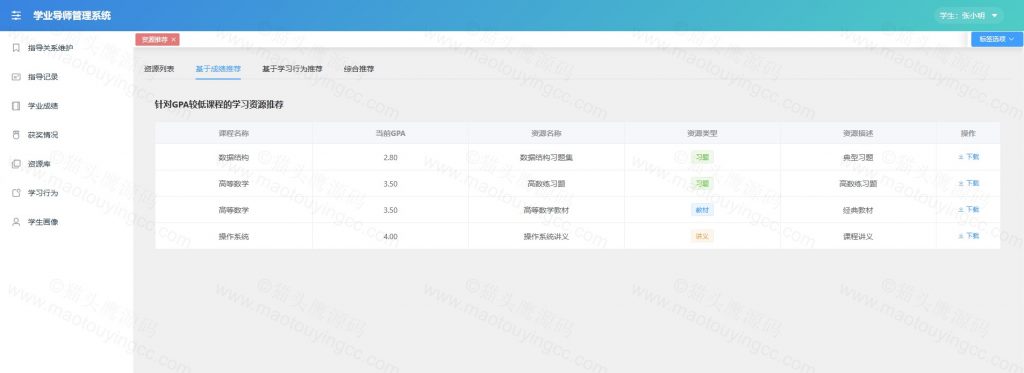Click the 学业导师管理系统 title

(x=72, y=16)
